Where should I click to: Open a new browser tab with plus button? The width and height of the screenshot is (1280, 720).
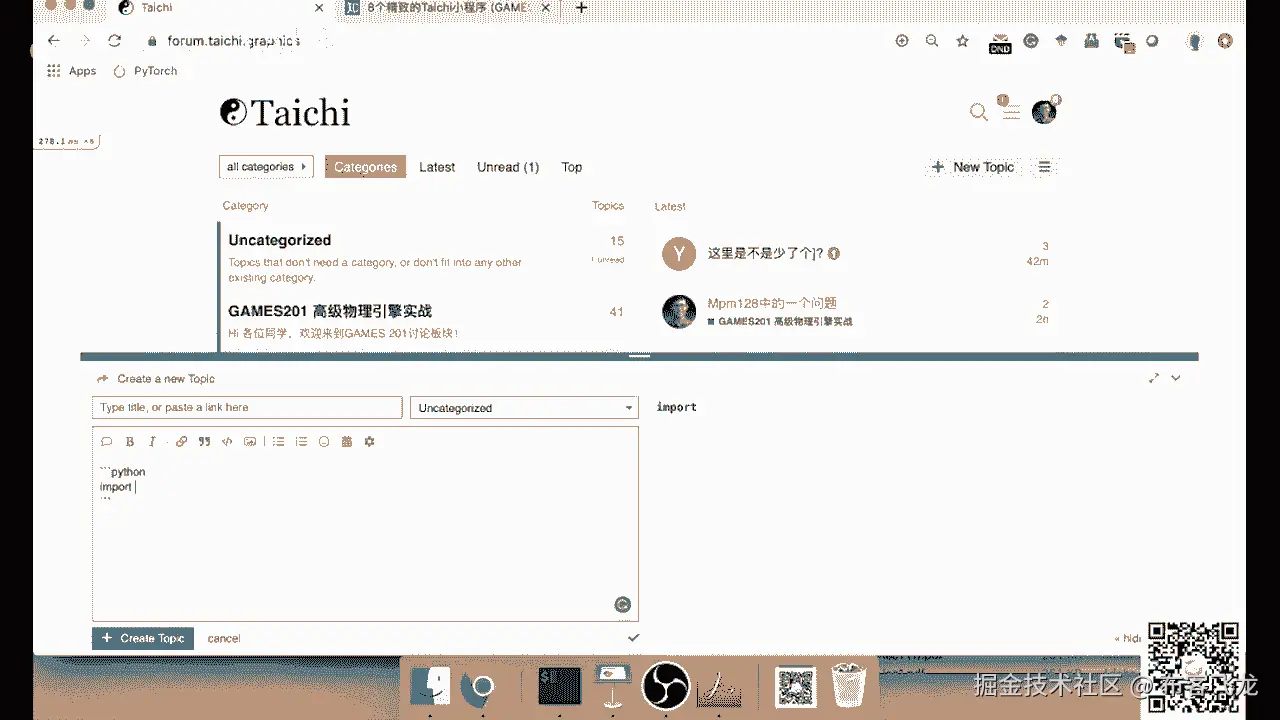click(x=581, y=8)
